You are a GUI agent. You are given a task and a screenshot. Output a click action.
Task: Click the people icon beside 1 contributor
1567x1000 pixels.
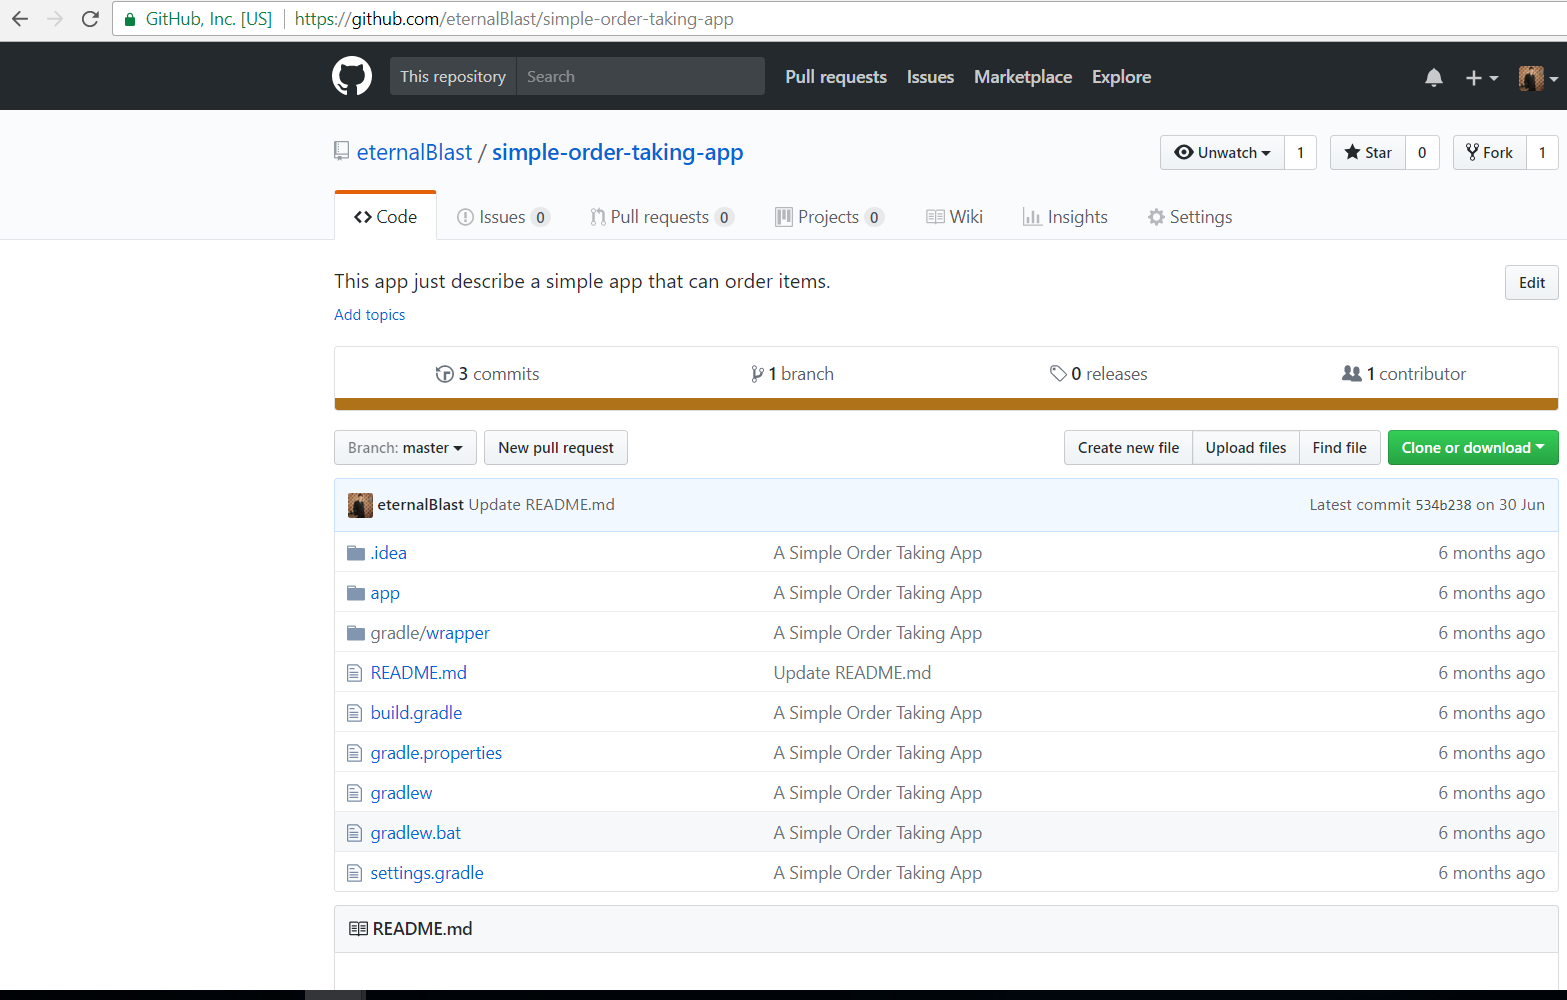(1351, 373)
